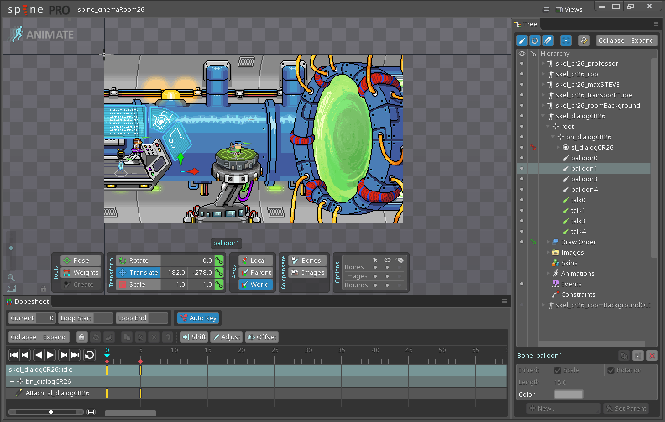Click the Animate mode runner icon
Screen dimensions: 665x422
click(x=17, y=34)
